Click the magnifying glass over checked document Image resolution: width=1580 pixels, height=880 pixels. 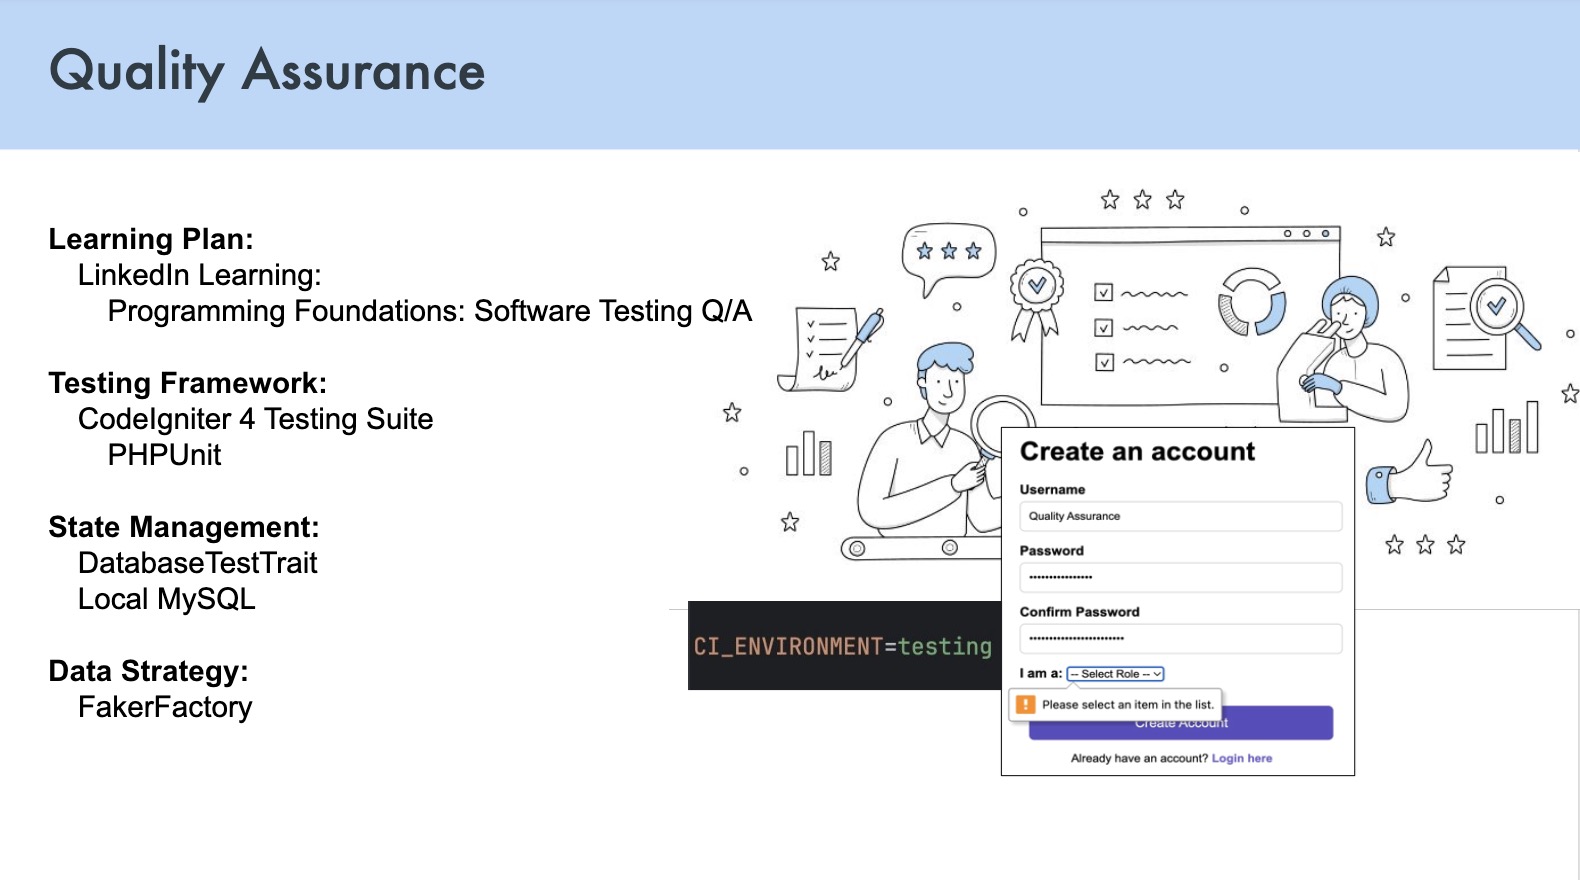(1499, 312)
